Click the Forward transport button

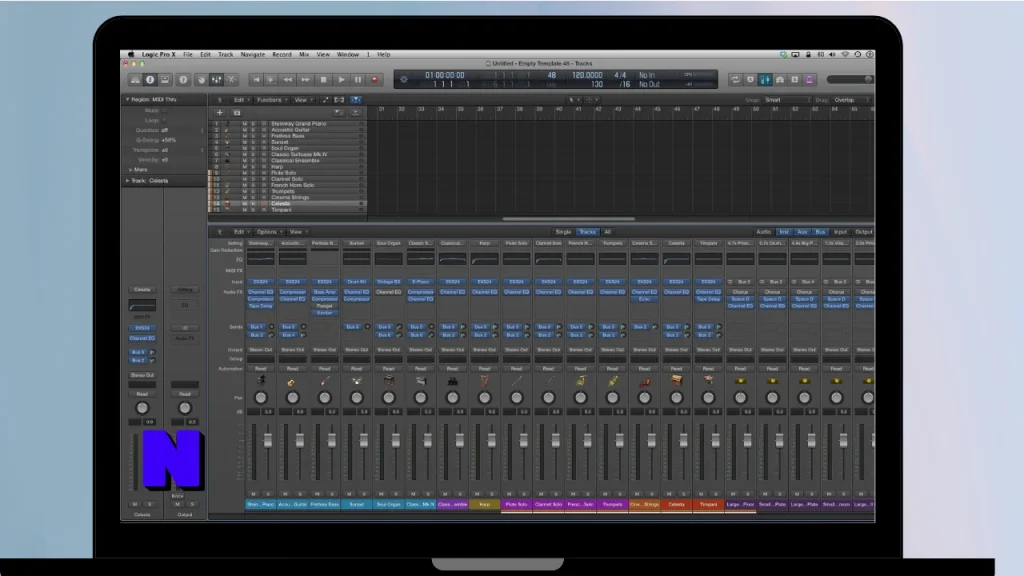click(x=306, y=80)
